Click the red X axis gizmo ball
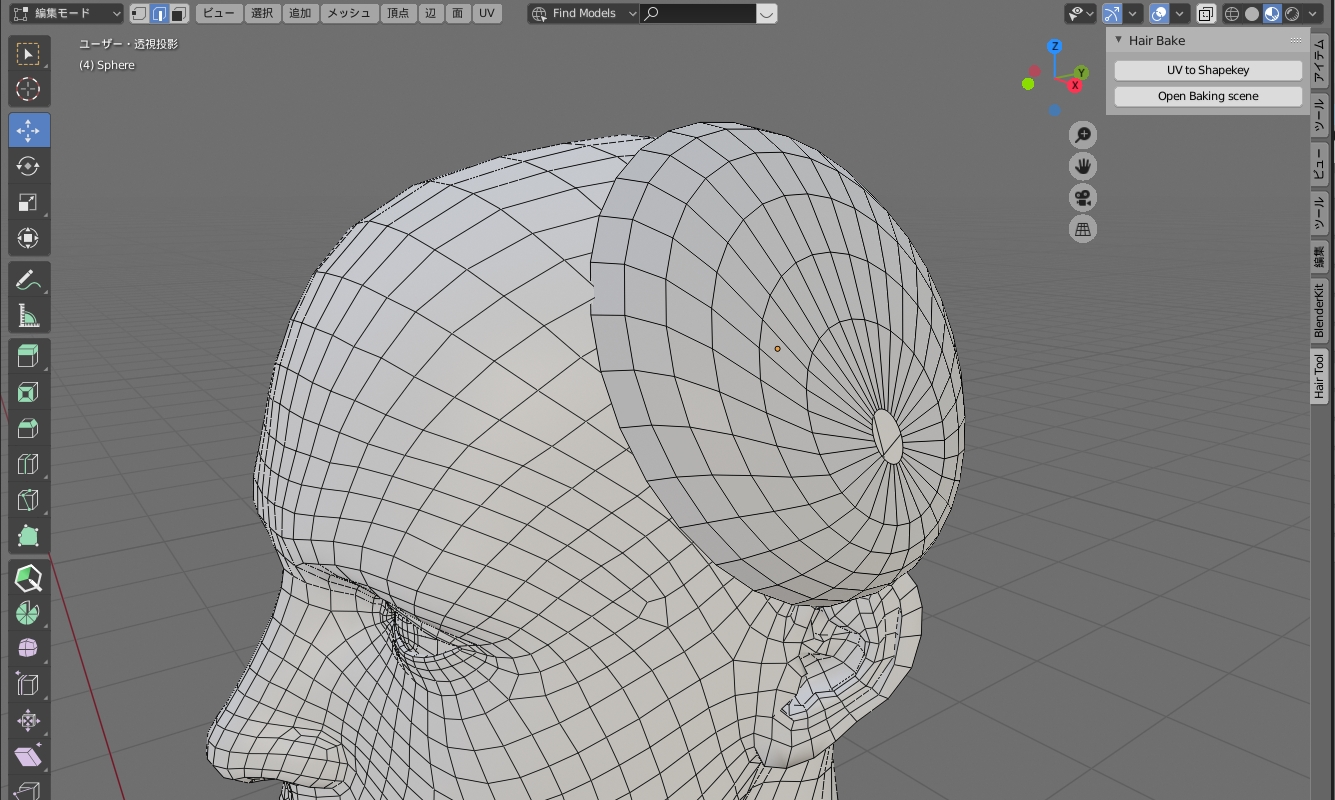This screenshot has width=1335, height=800. [1075, 86]
